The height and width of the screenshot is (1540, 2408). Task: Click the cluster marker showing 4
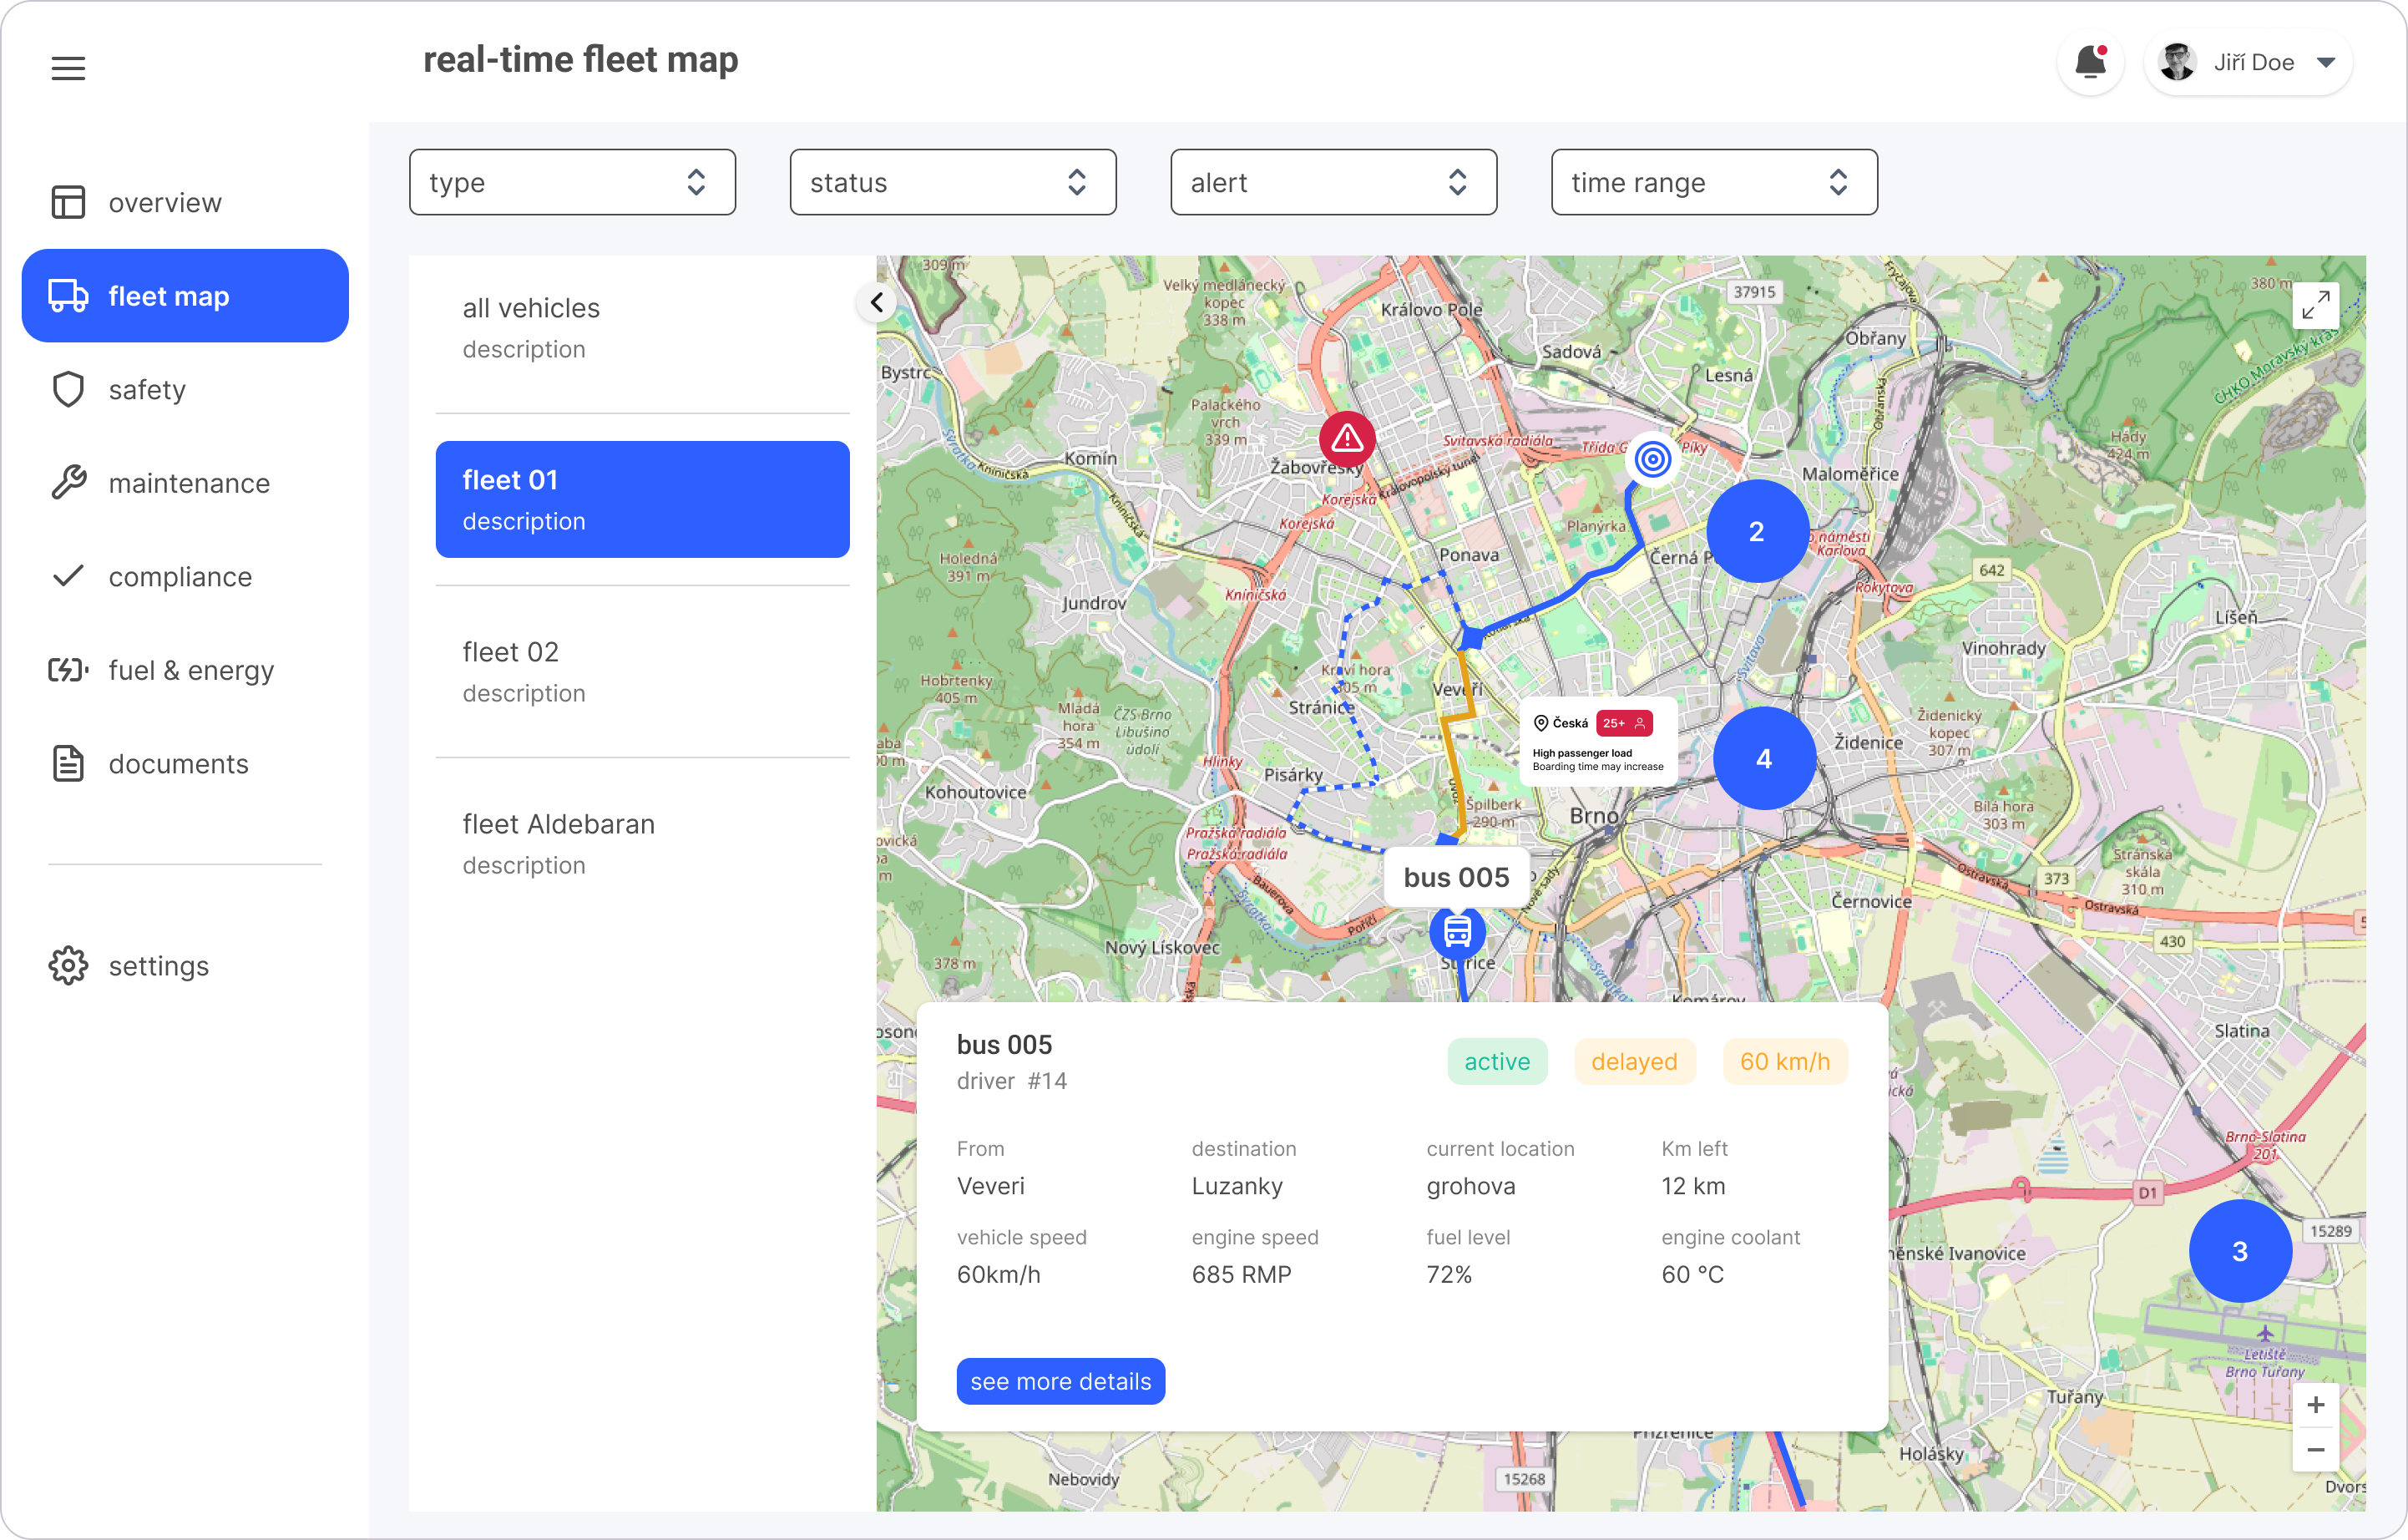[1764, 758]
